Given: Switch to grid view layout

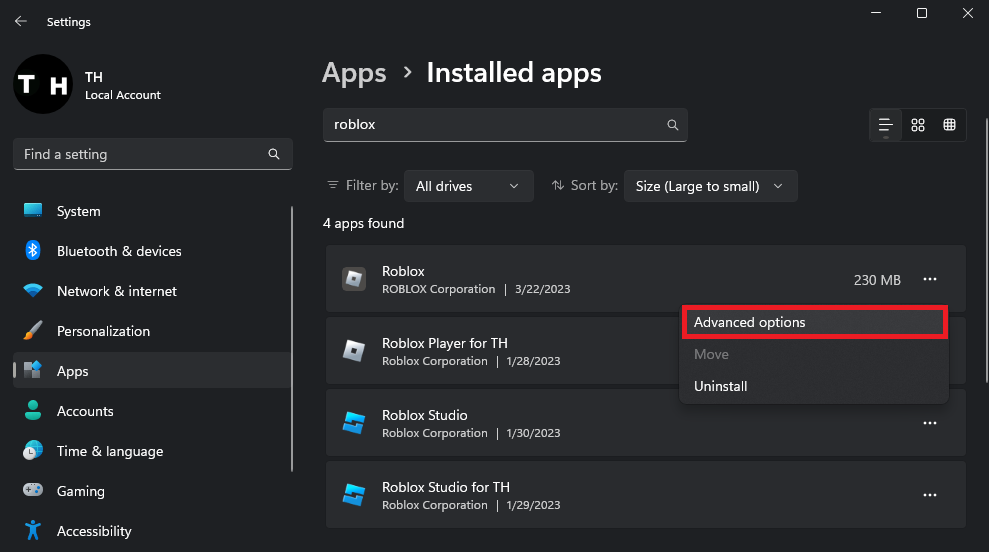Looking at the screenshot, I should click(x=918, y=125).
